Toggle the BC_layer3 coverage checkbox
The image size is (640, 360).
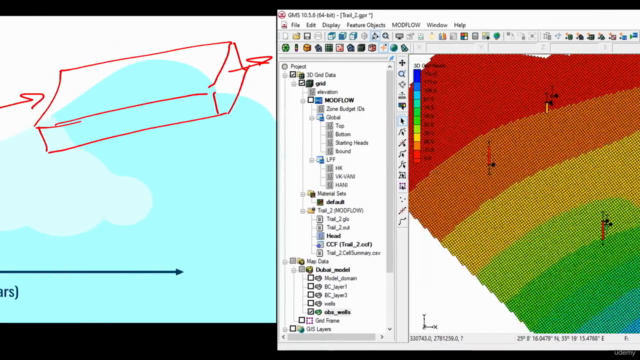311,295
